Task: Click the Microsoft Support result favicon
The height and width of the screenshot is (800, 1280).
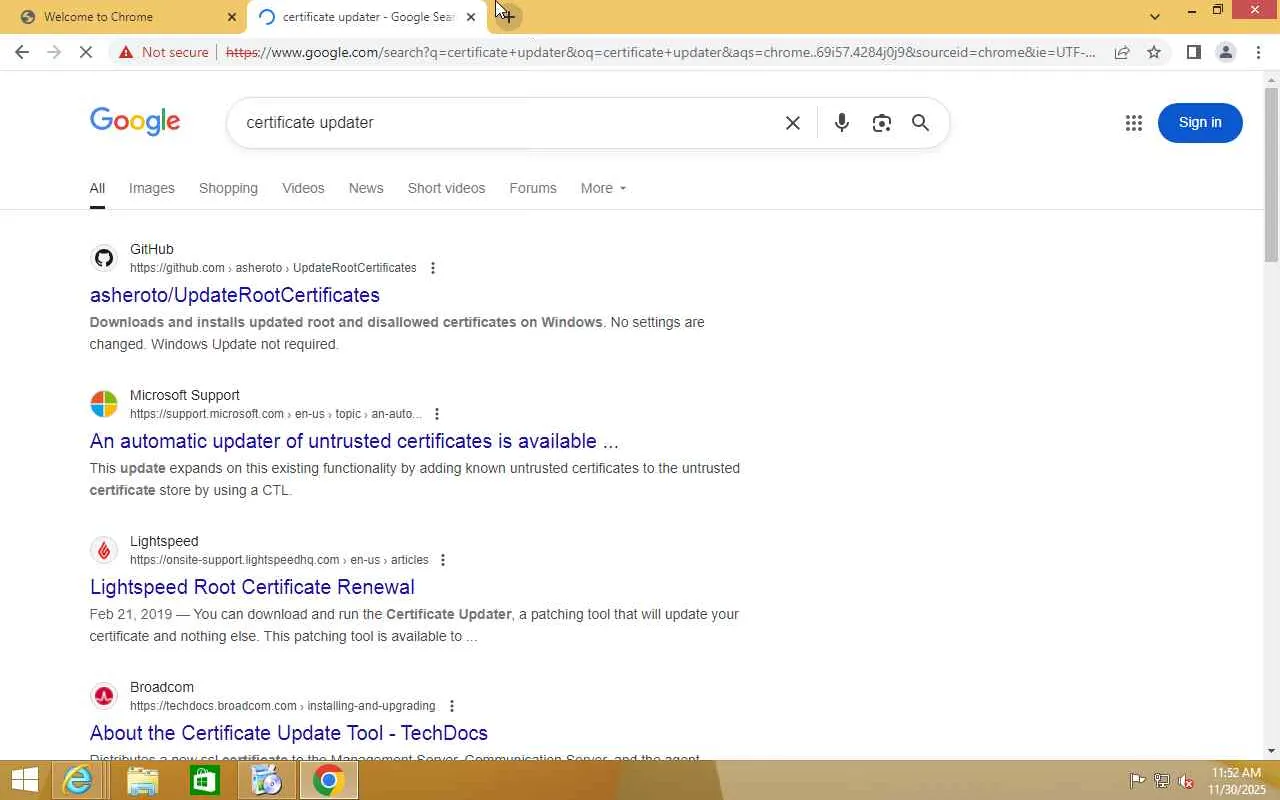Action: click(x=104, y=404)
